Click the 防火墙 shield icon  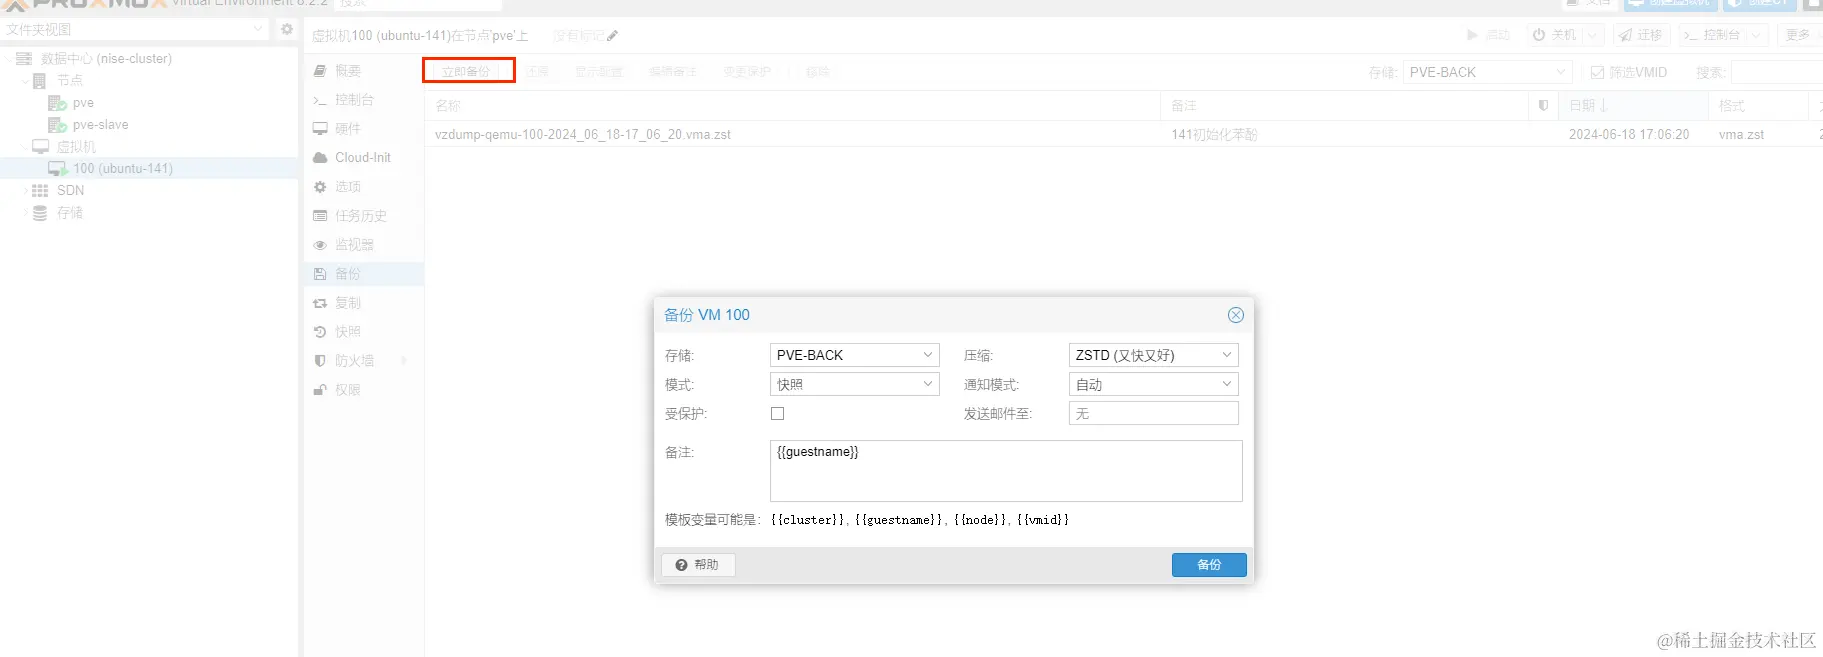coord(320,361)
